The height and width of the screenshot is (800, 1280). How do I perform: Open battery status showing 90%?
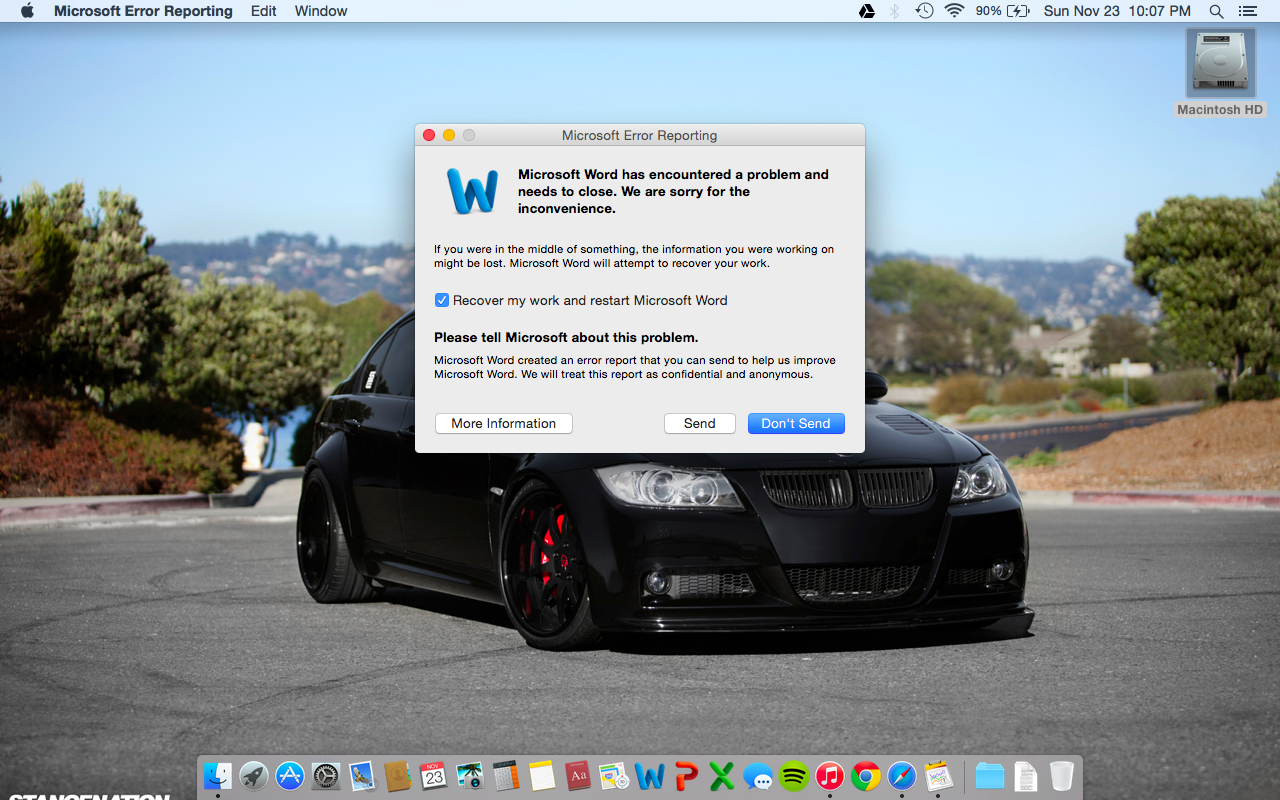pos(1003,11)
